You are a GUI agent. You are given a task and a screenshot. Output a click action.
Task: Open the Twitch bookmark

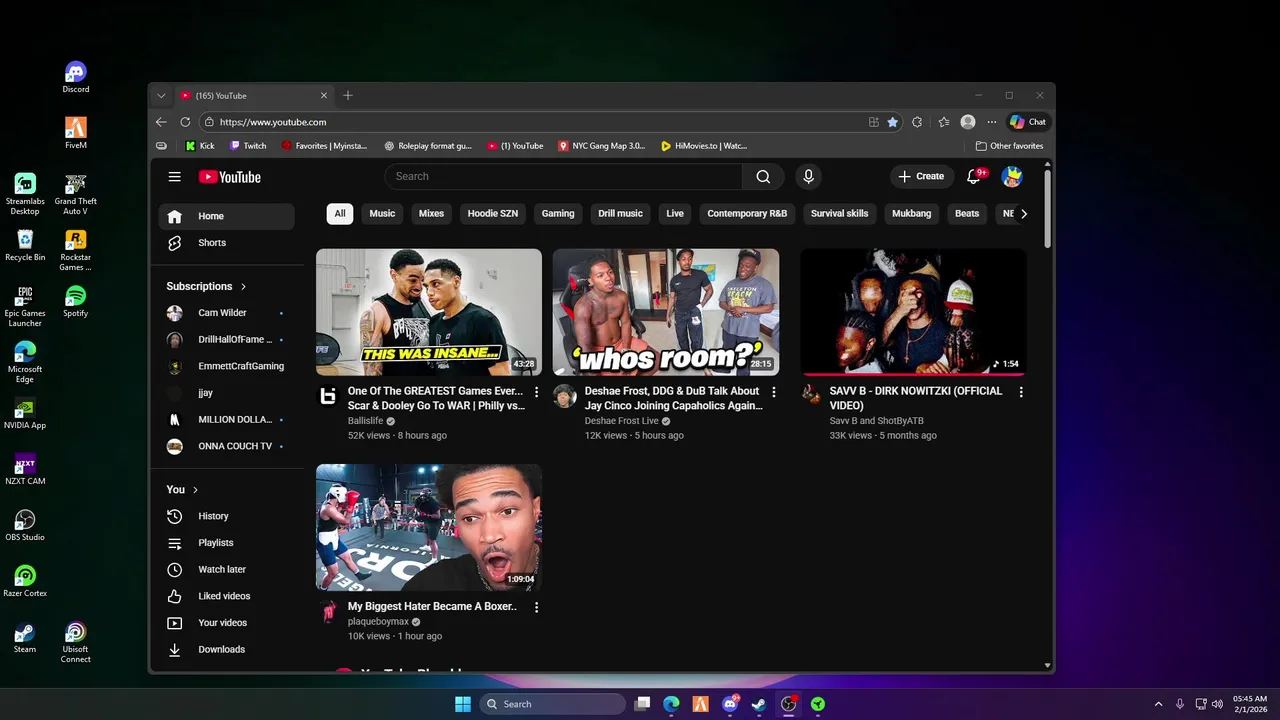[x=248, y=146]
